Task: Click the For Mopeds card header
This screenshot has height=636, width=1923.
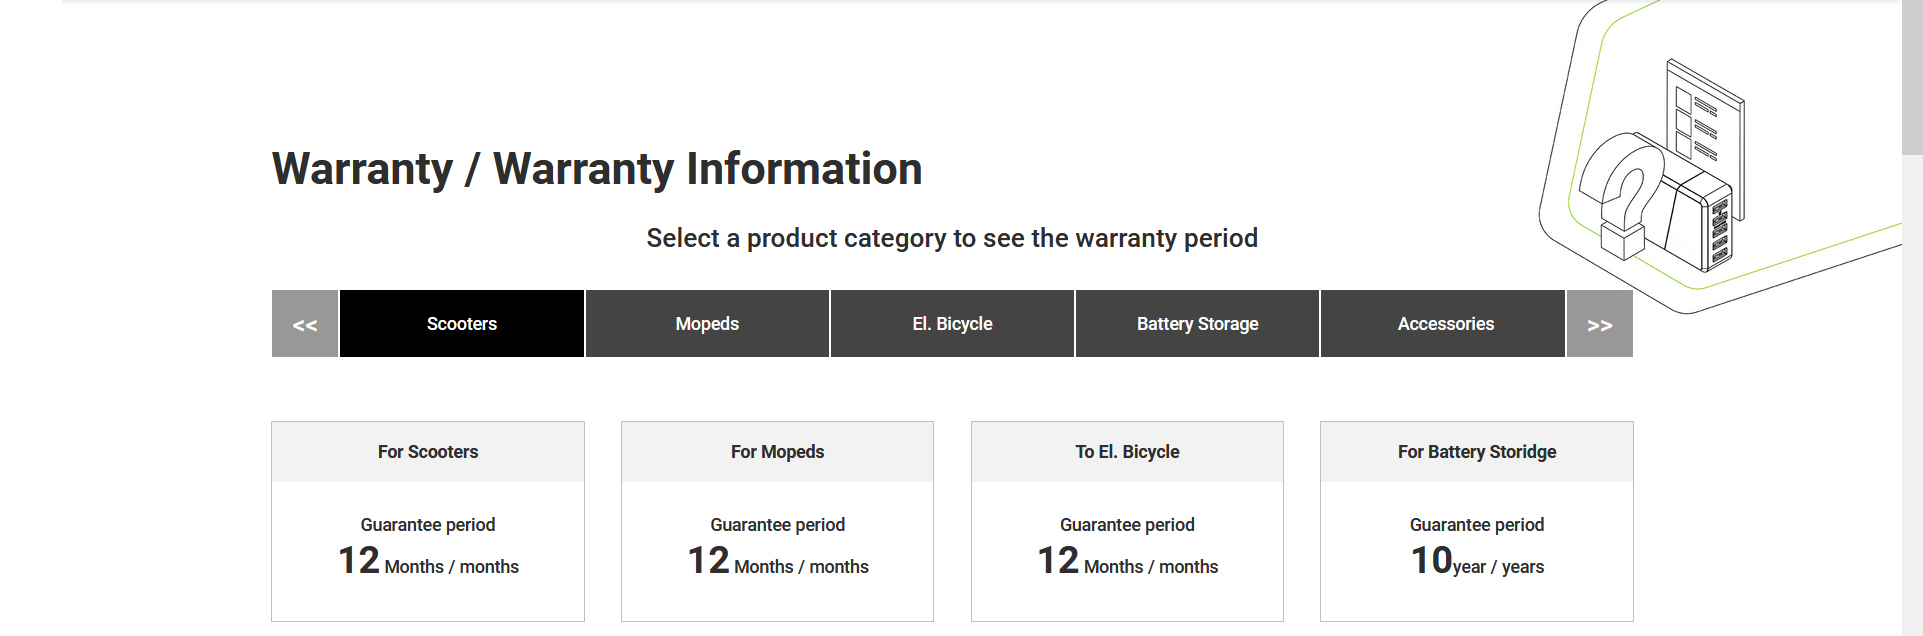Action: click(x=777, y=452)
